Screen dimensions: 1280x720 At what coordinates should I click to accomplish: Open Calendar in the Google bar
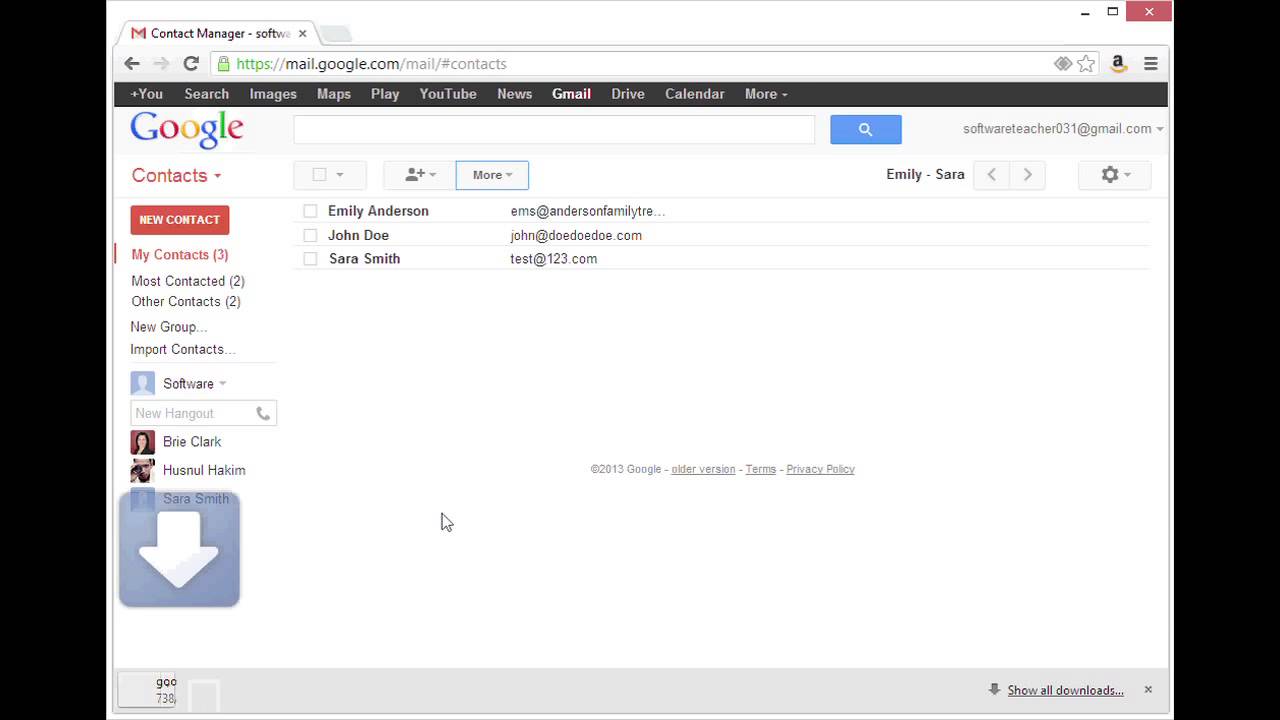pos(695,94)
